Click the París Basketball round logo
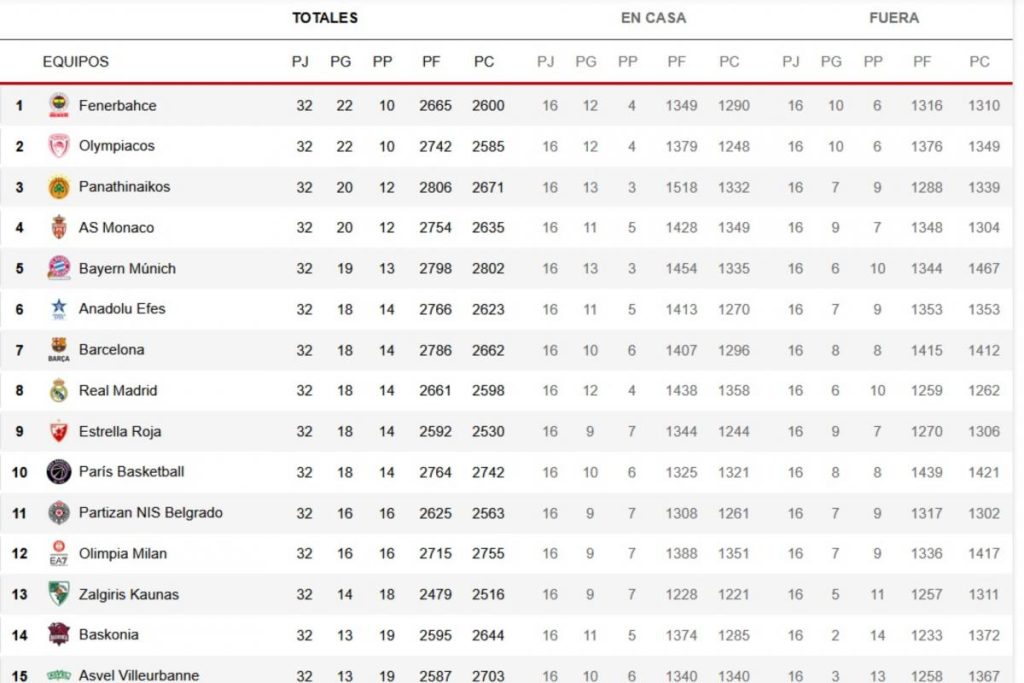Image resolution: width=1024 pixels, height=683 pixels. (x=59, y=471)
